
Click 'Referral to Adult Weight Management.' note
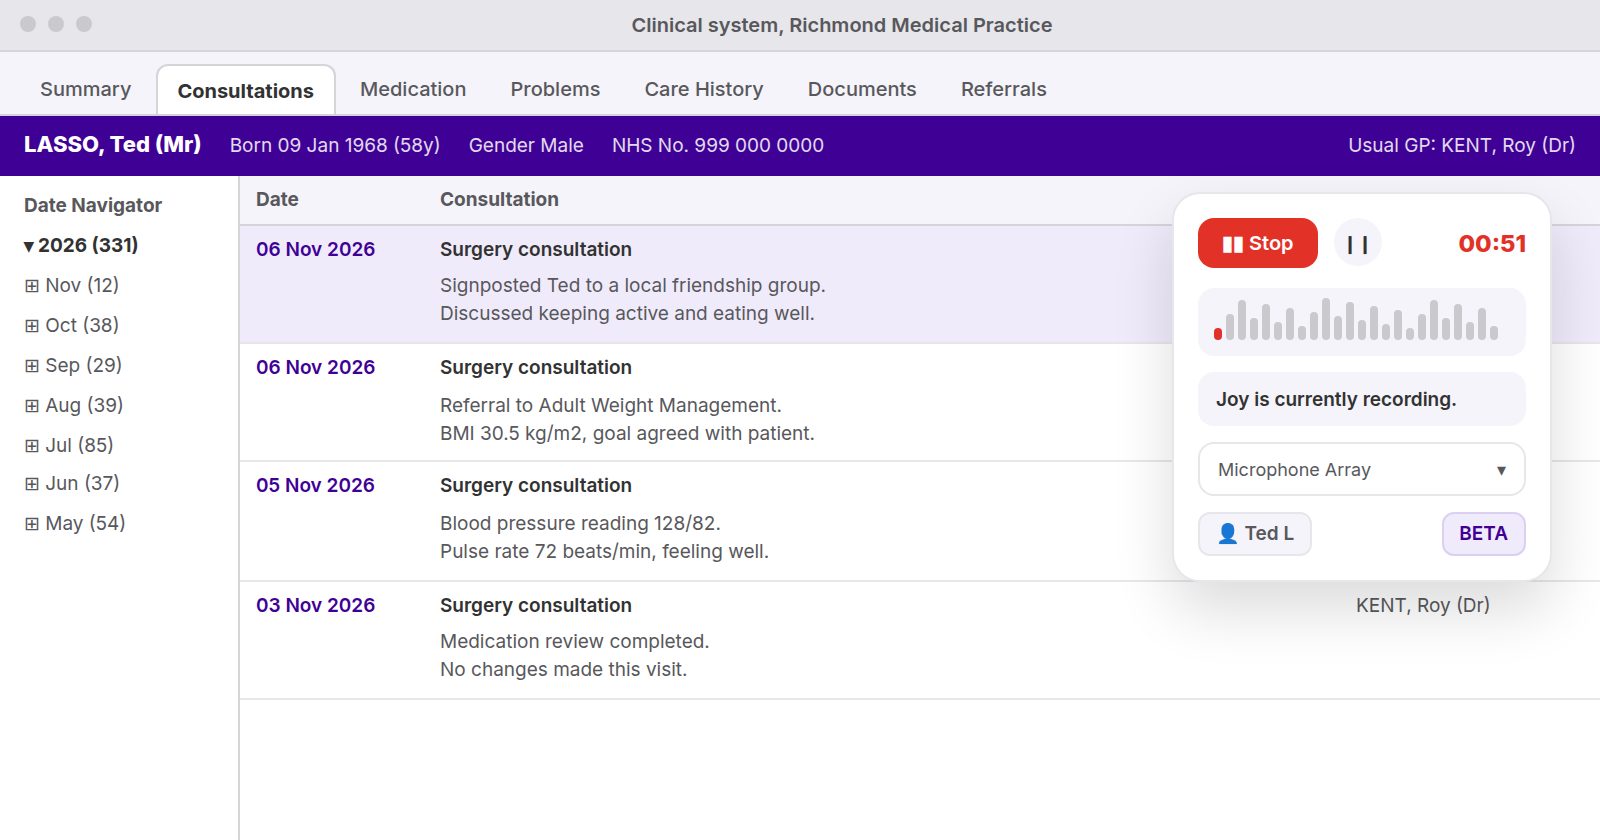pyautogui.click(x=611, y=405)
